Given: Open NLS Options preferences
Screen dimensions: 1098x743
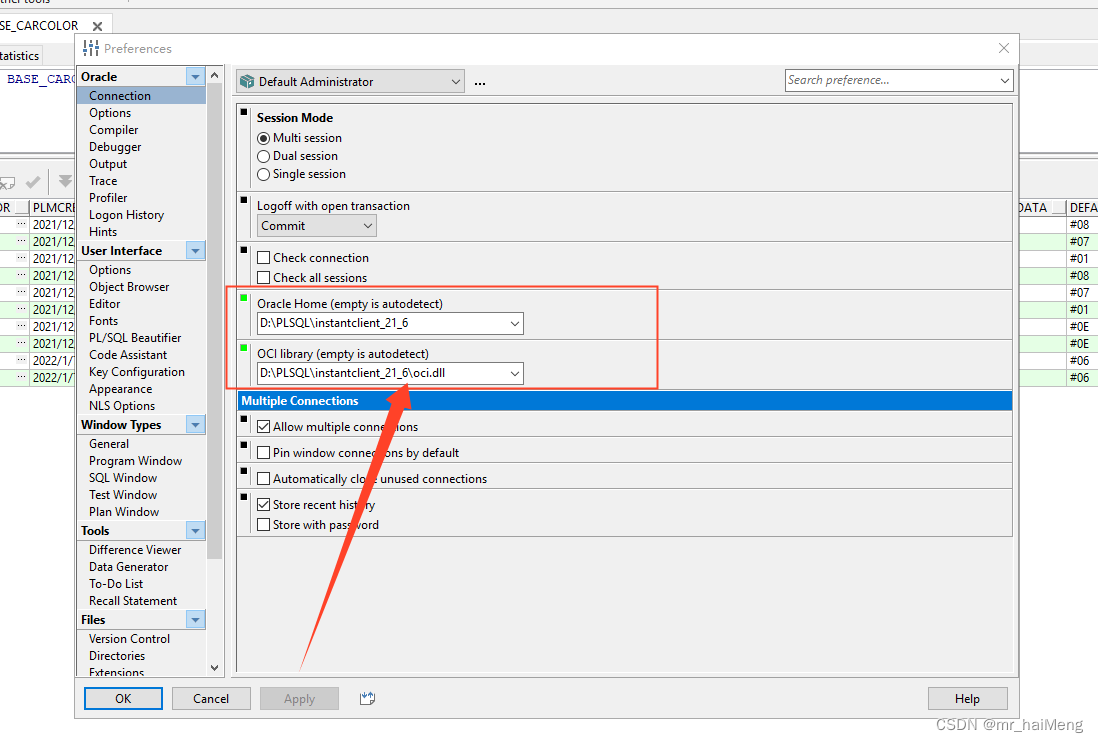Looking at the screenshot, I should [x=122, y=405].
